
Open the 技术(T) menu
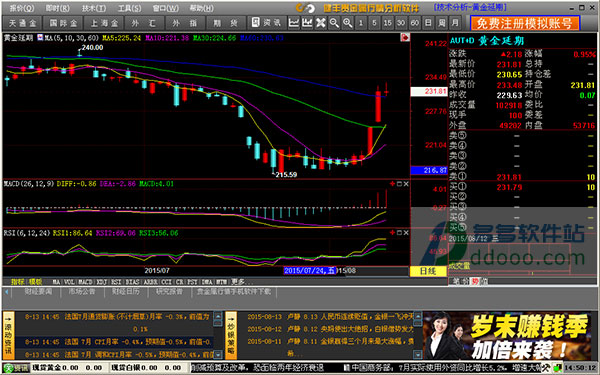click(x=94, y=8)
